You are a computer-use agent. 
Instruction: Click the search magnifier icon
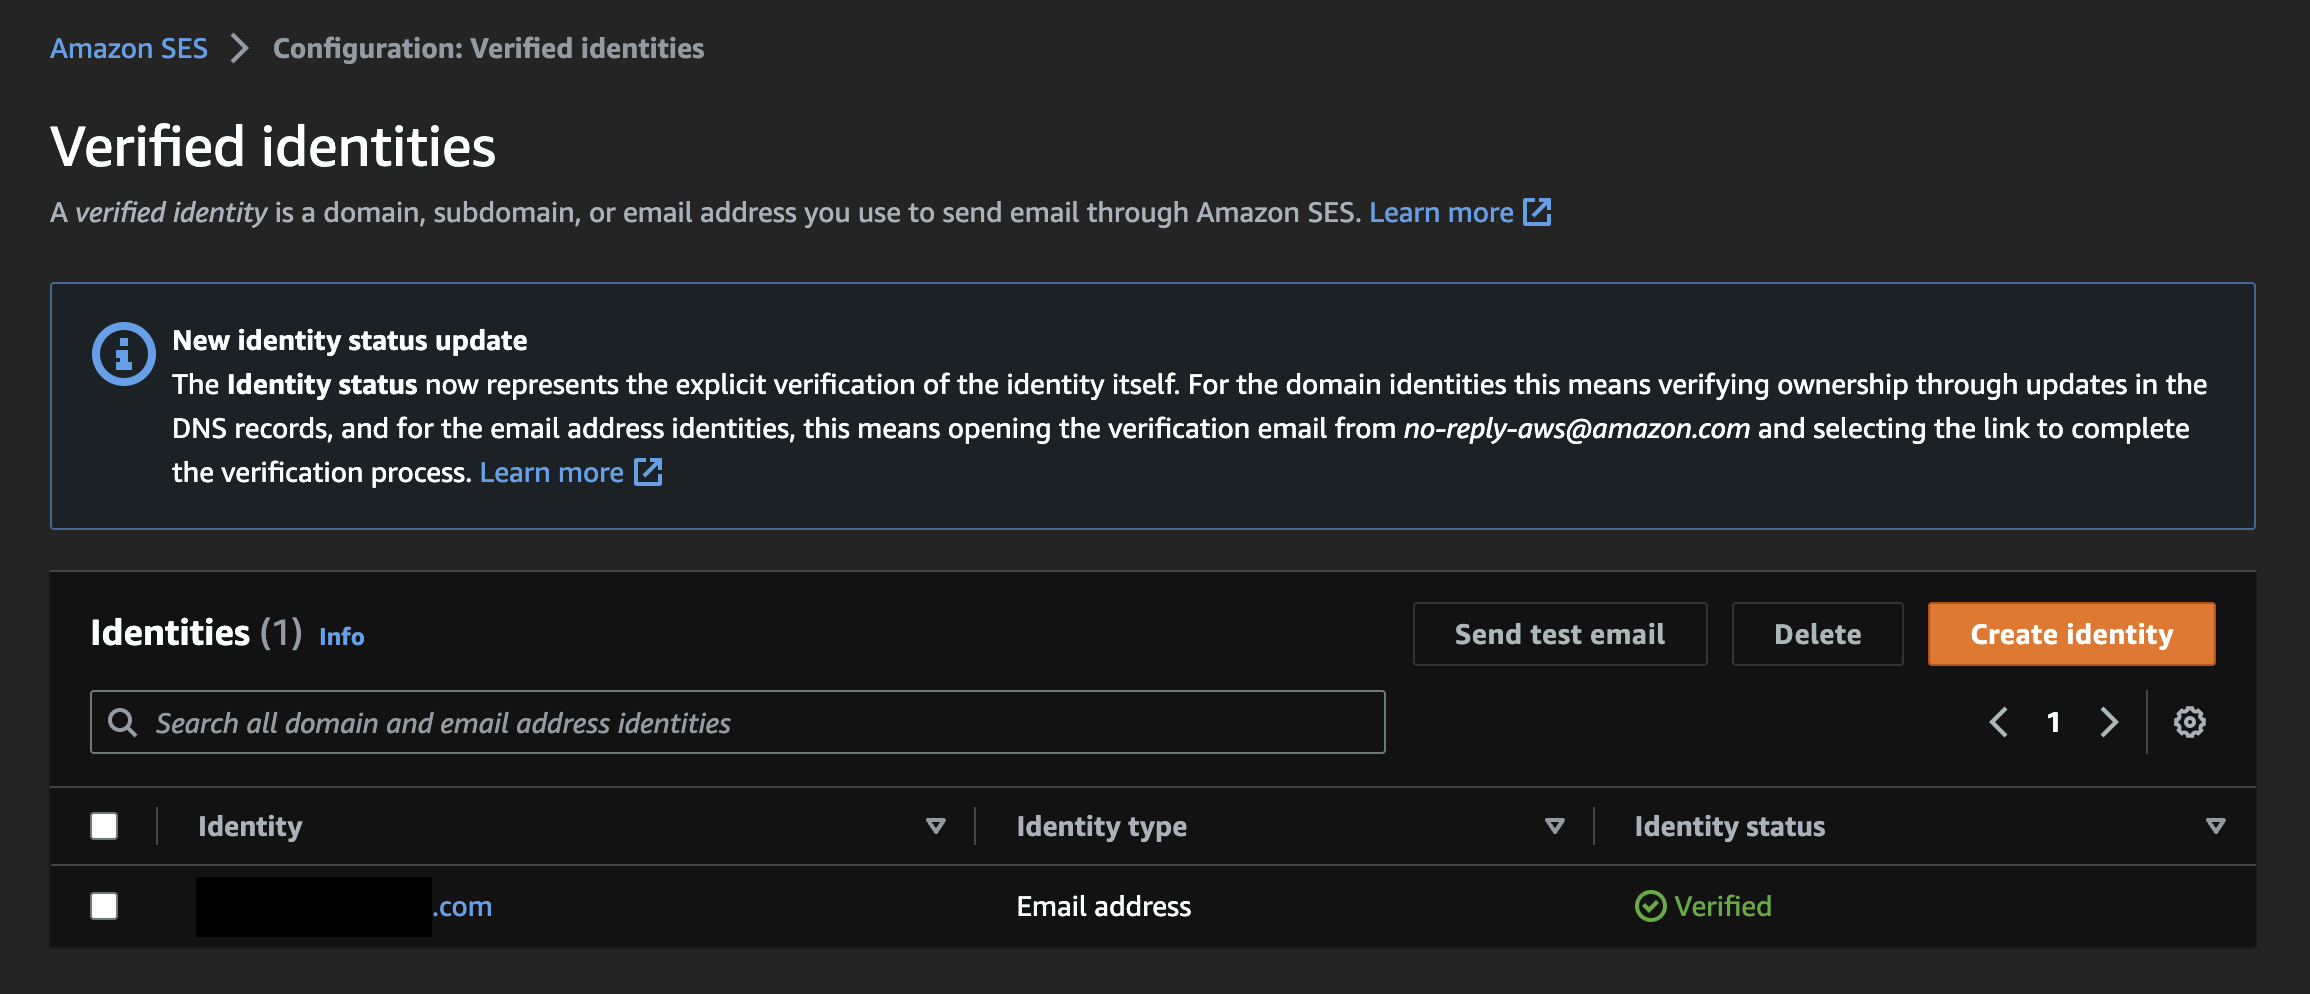(x=122, y=722)
